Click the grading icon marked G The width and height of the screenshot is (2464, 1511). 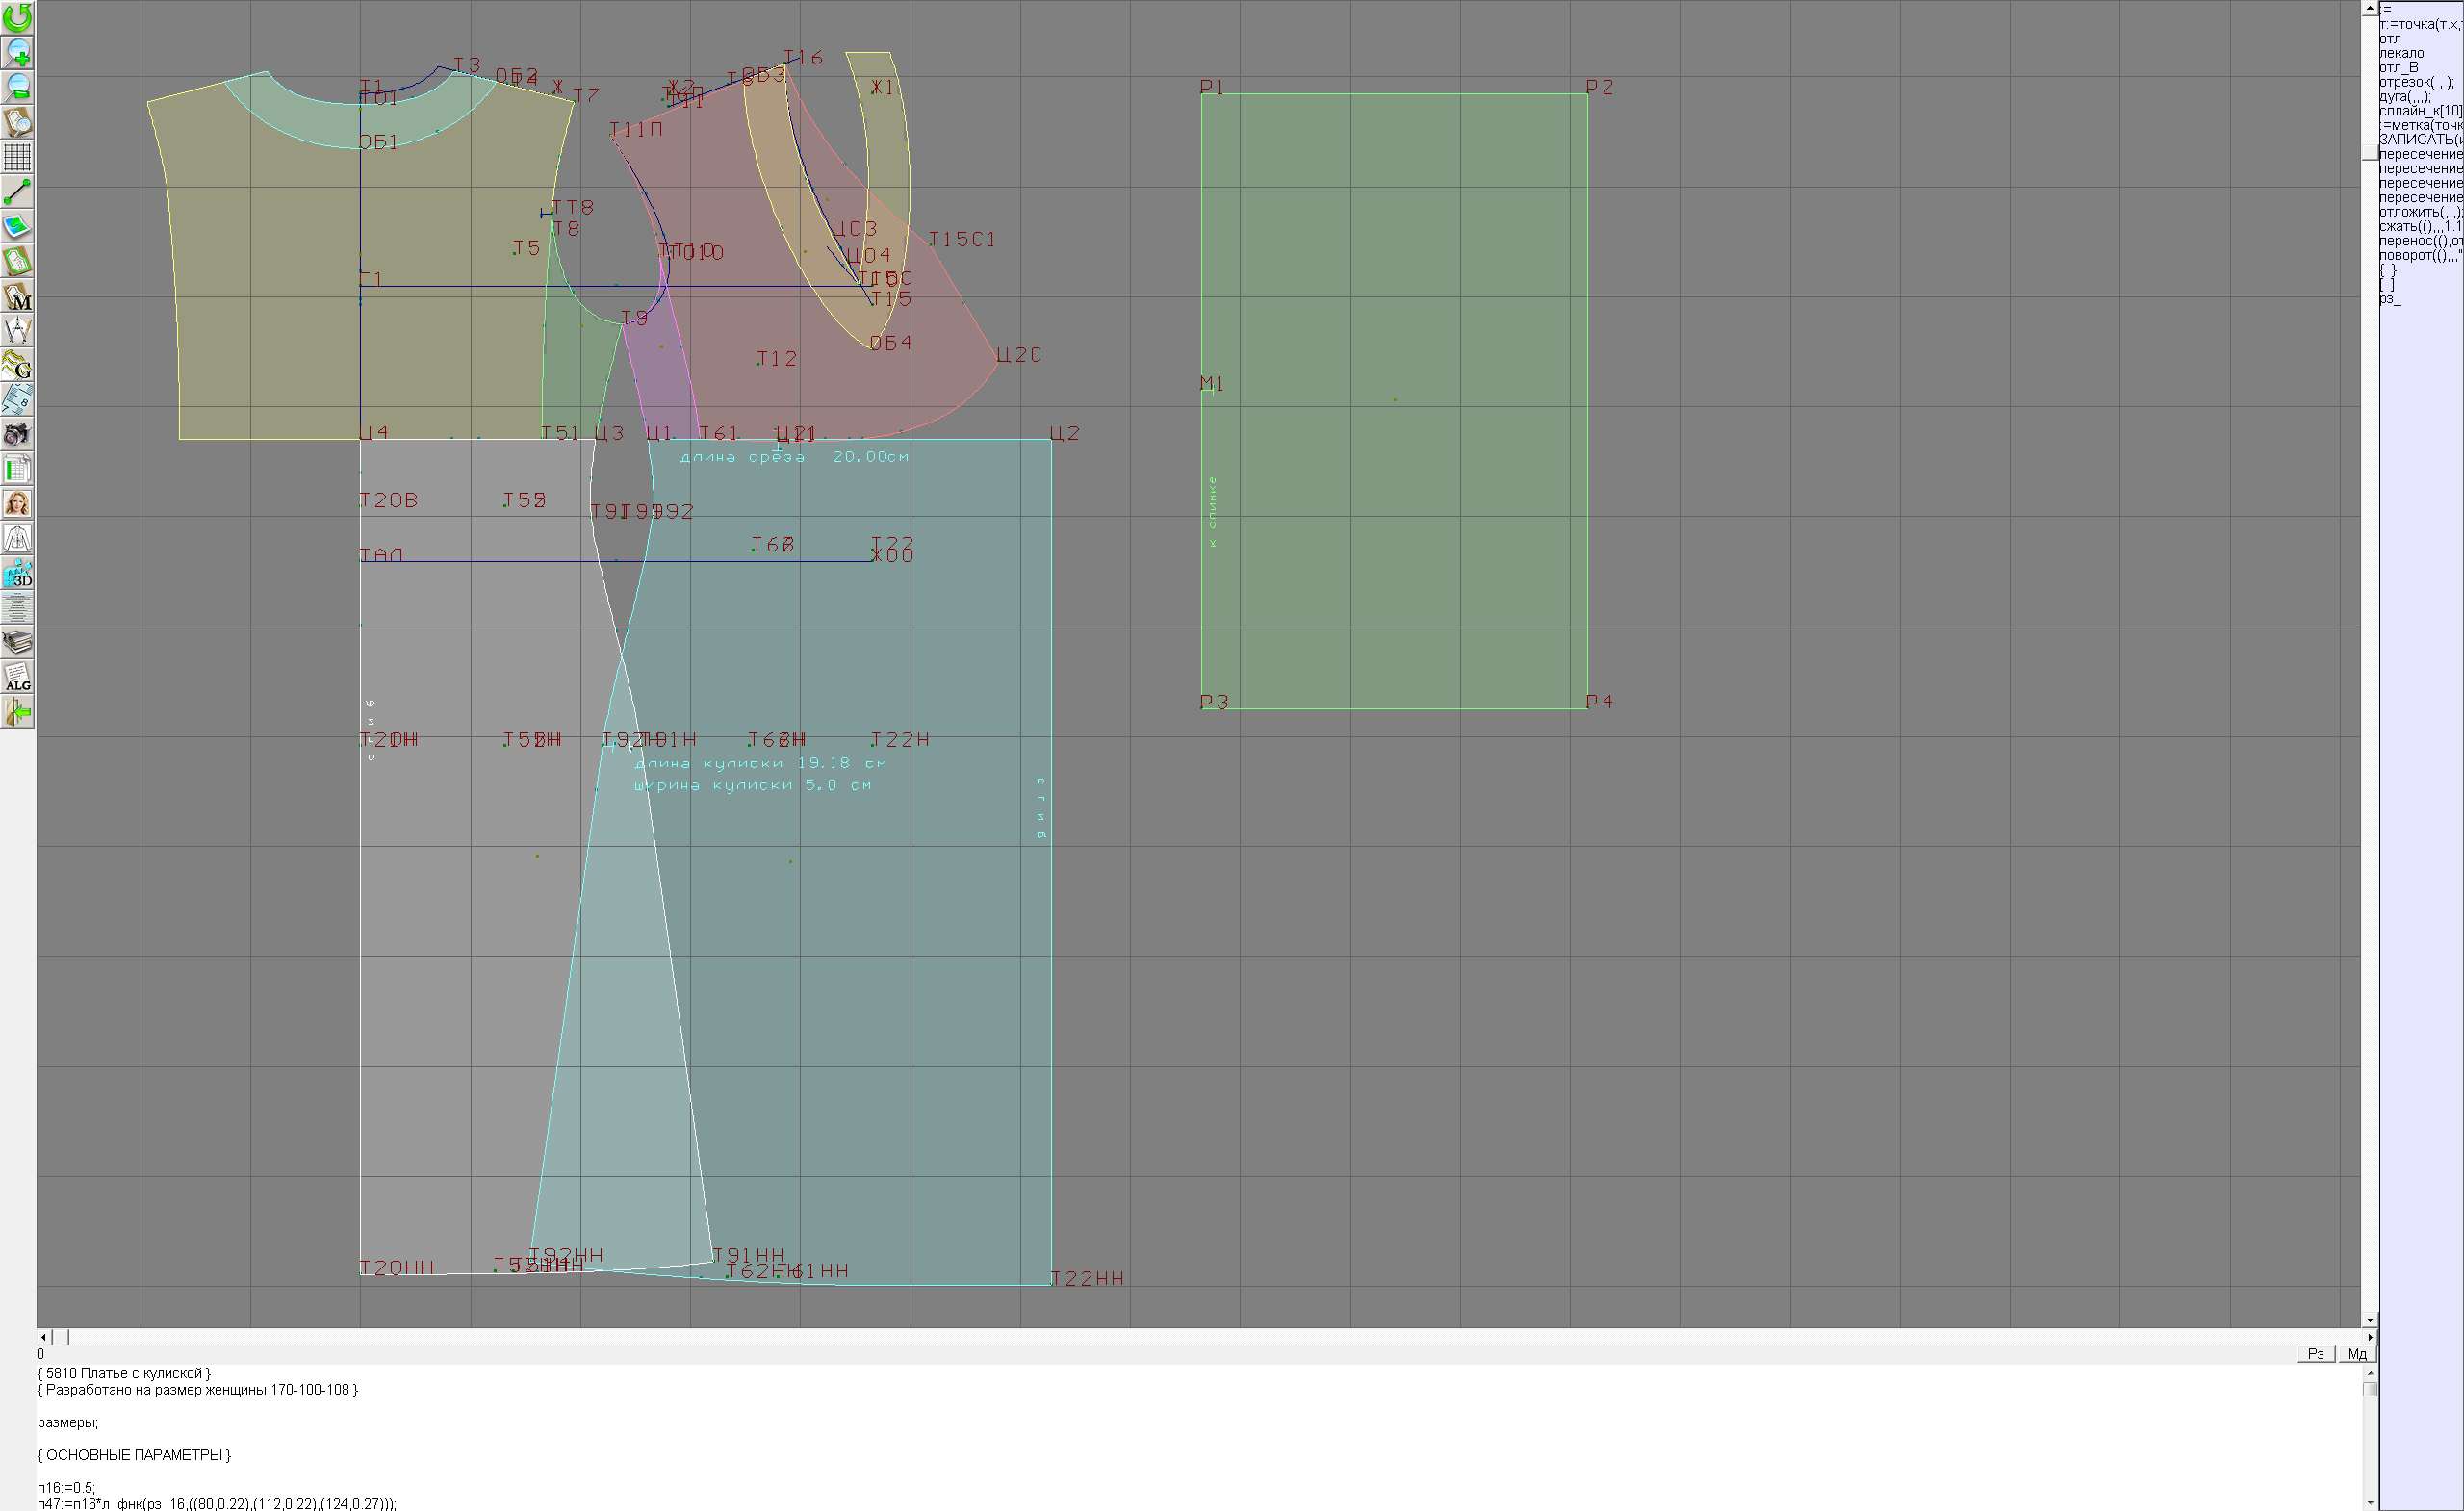[17, 365]
